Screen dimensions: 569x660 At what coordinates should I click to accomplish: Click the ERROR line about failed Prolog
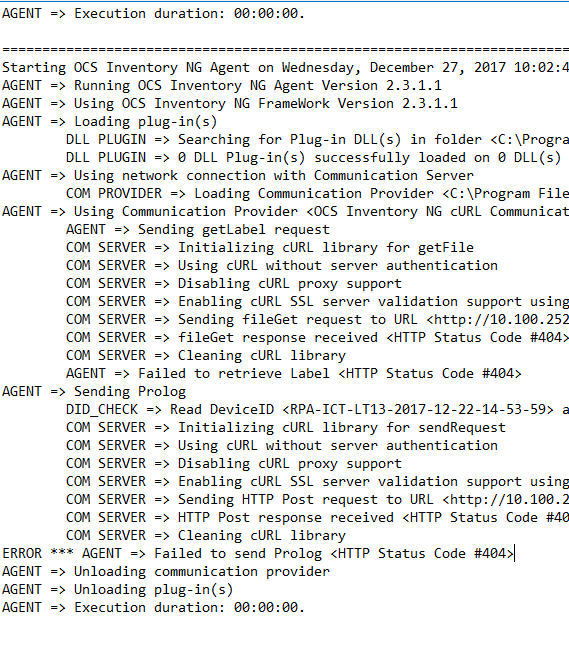[258, 553]
